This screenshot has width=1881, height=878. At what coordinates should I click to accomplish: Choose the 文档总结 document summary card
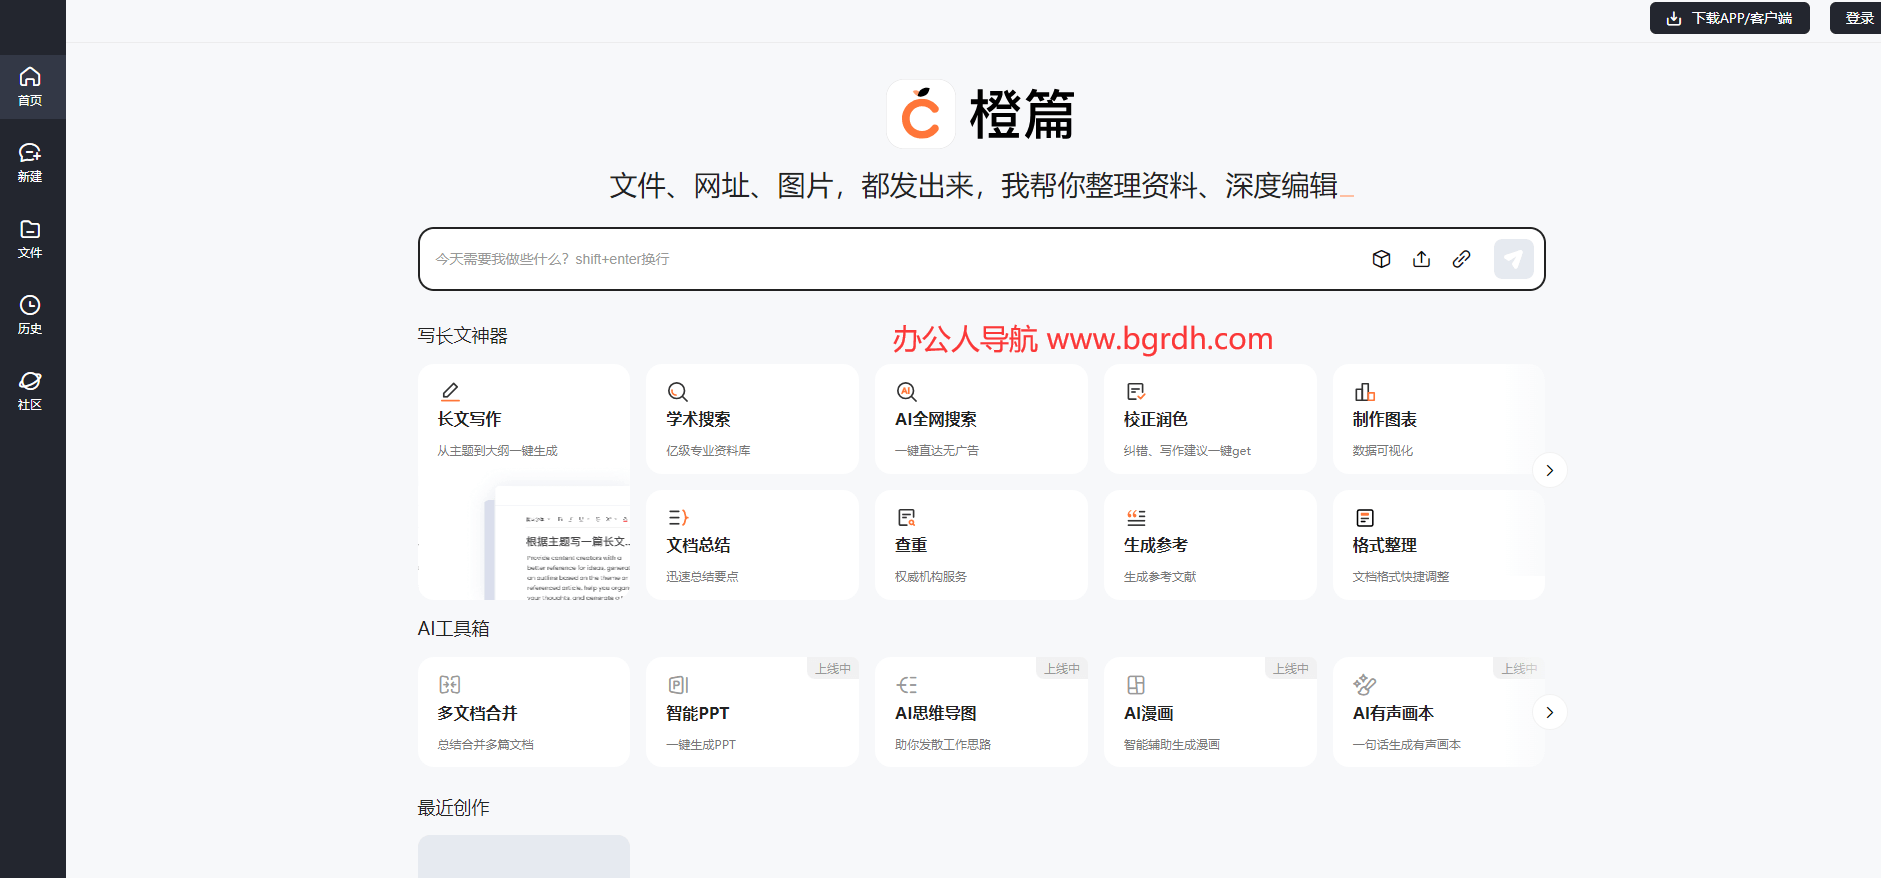752,545
